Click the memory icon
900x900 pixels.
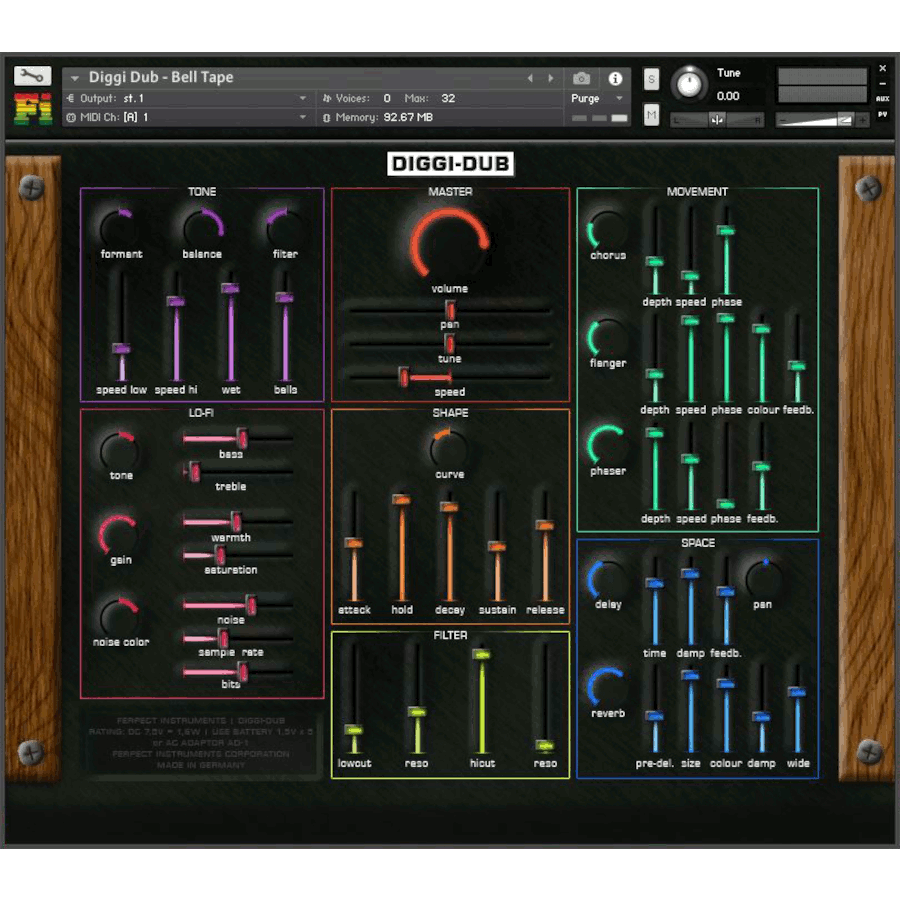327,118
